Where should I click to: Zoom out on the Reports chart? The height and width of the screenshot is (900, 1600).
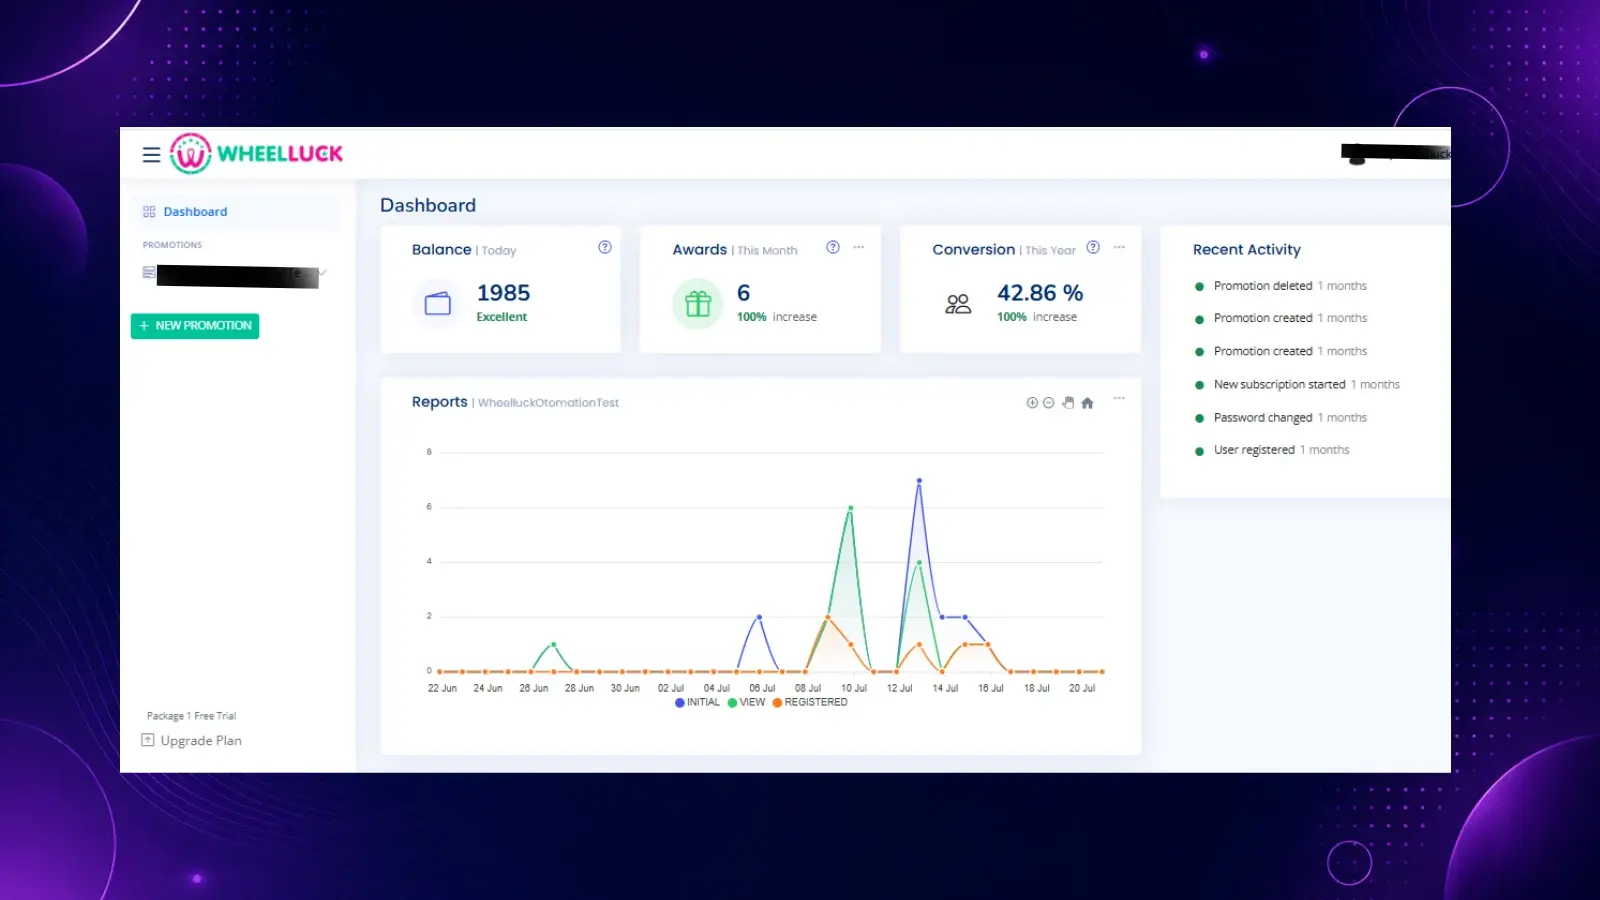[x=1049, y=403]
